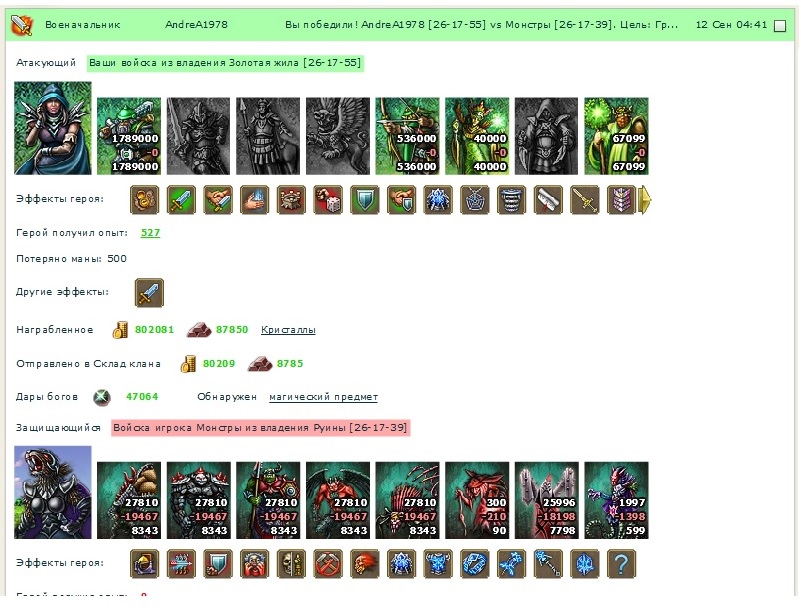Open the Кристаллы link
This screenshot has width=801, height=613.
click(x=288, y=330)
